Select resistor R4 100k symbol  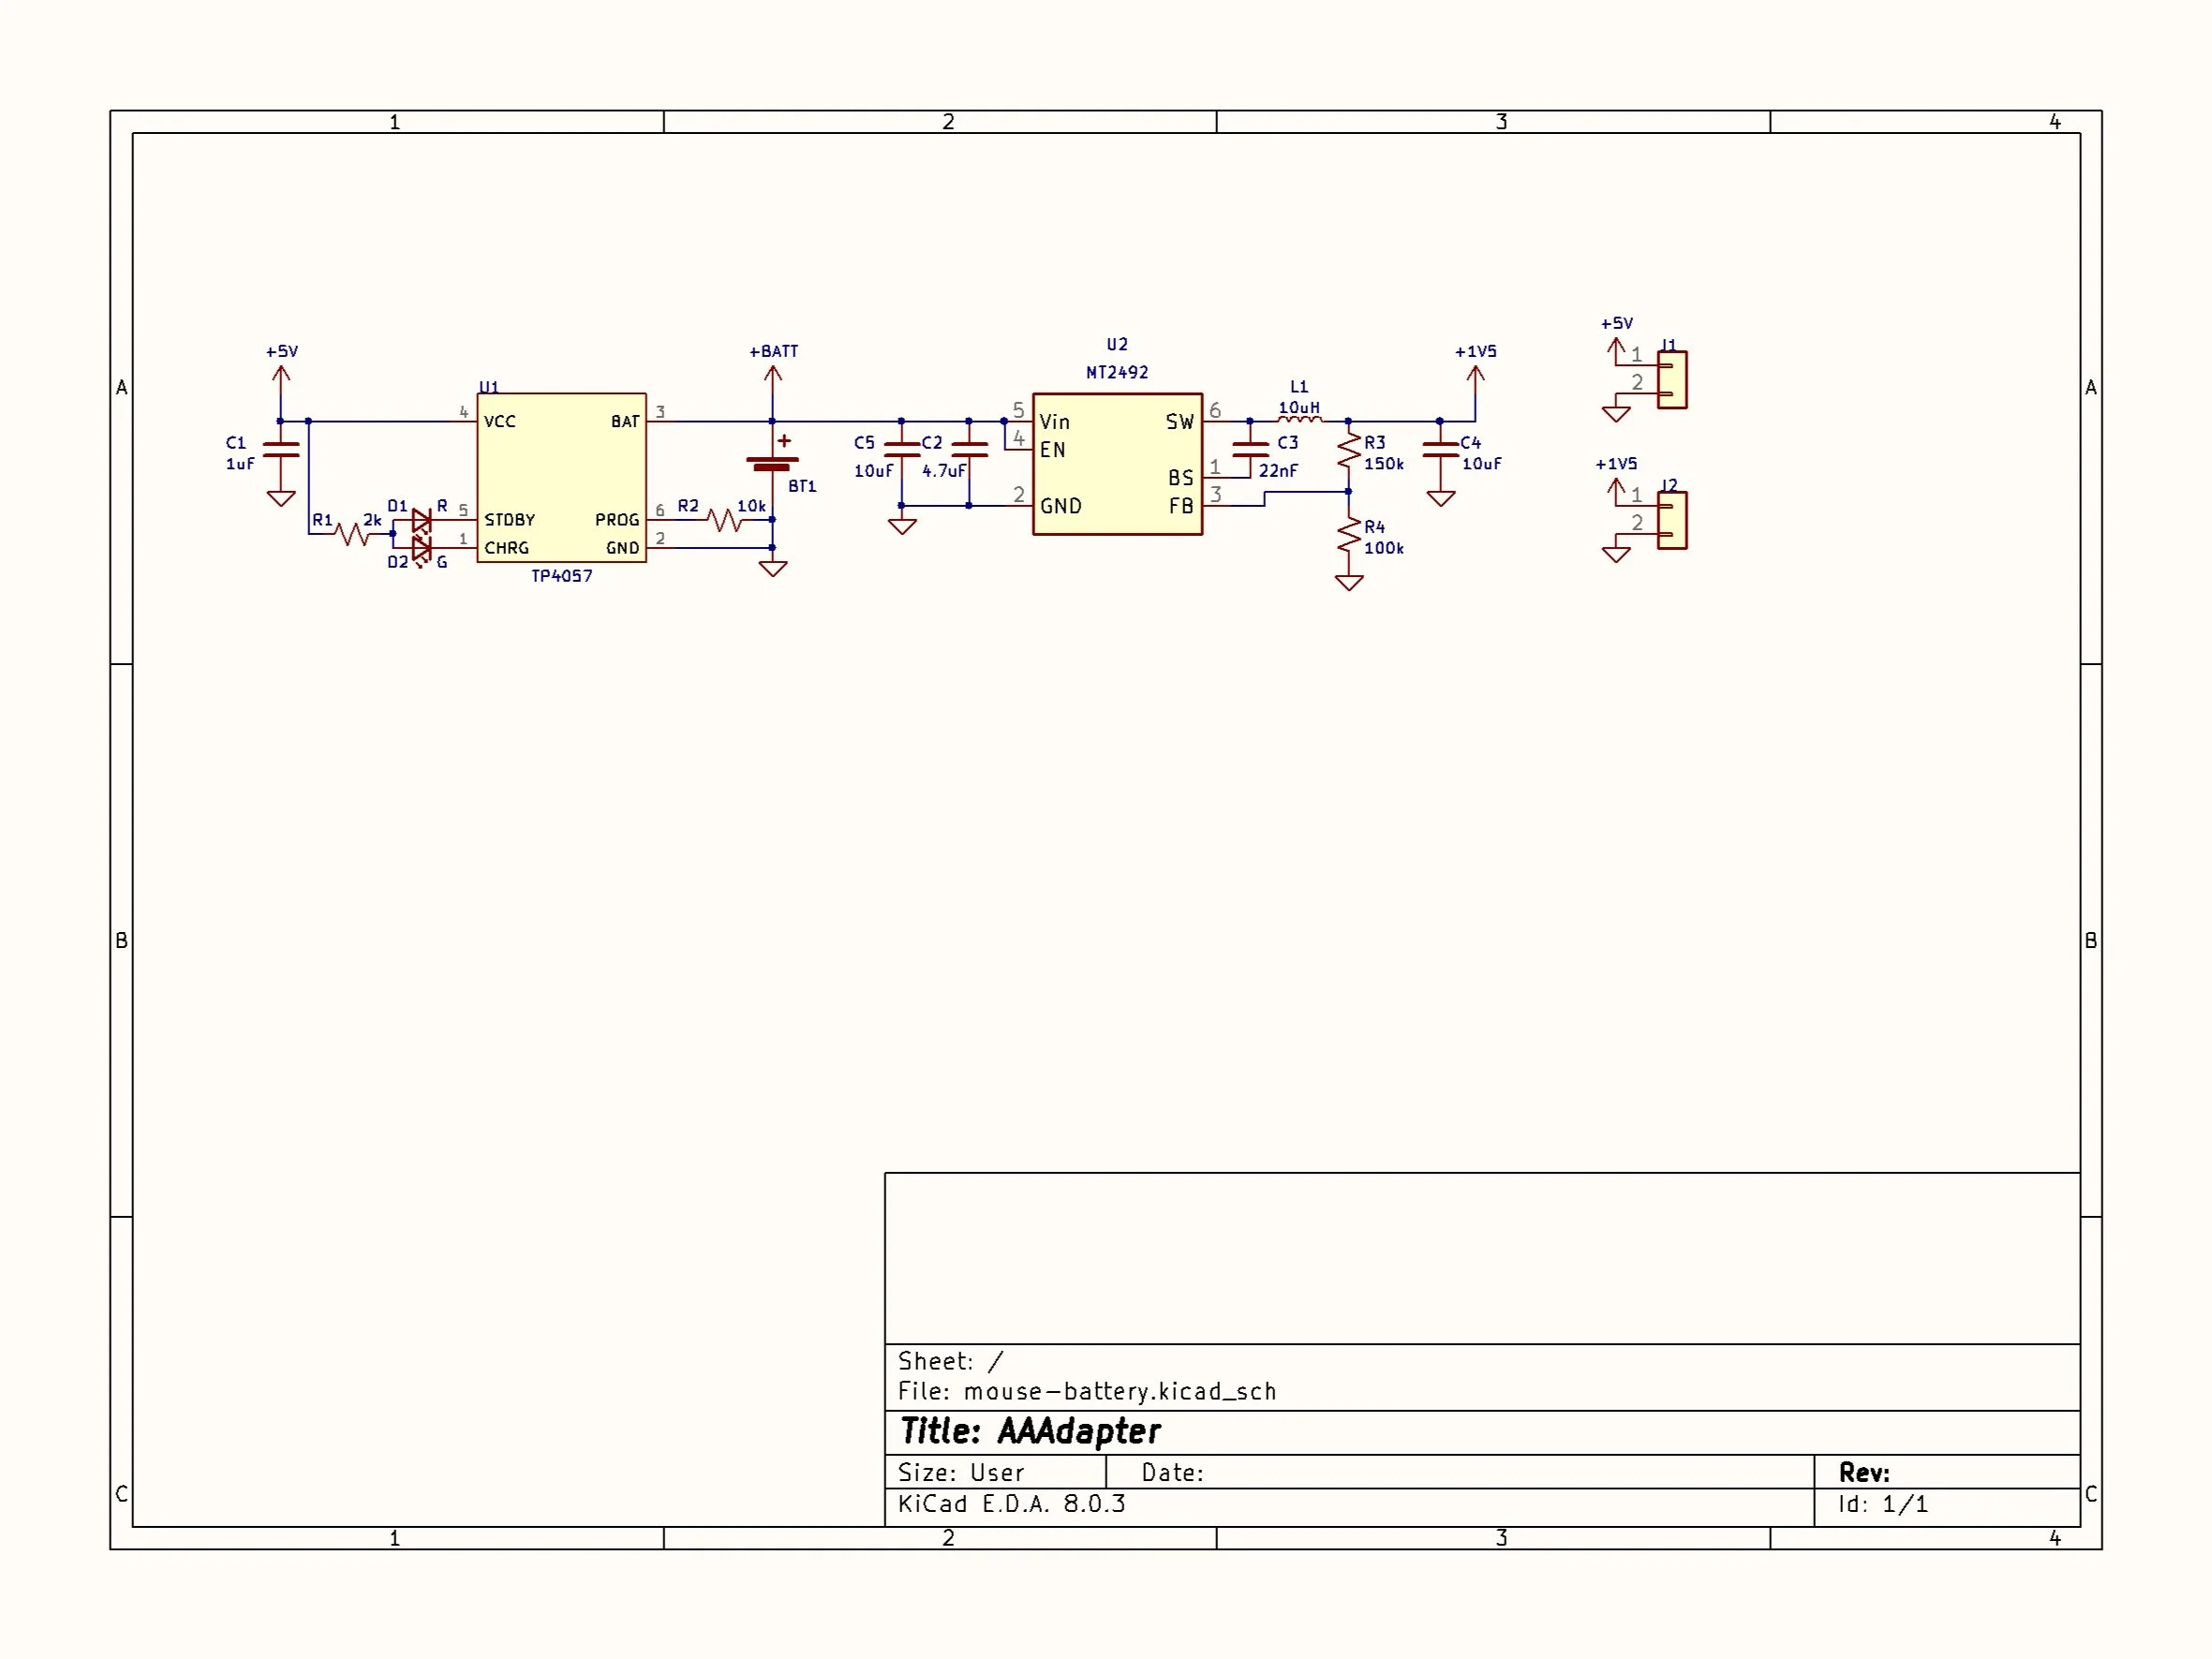click(x=1348, y=537)
